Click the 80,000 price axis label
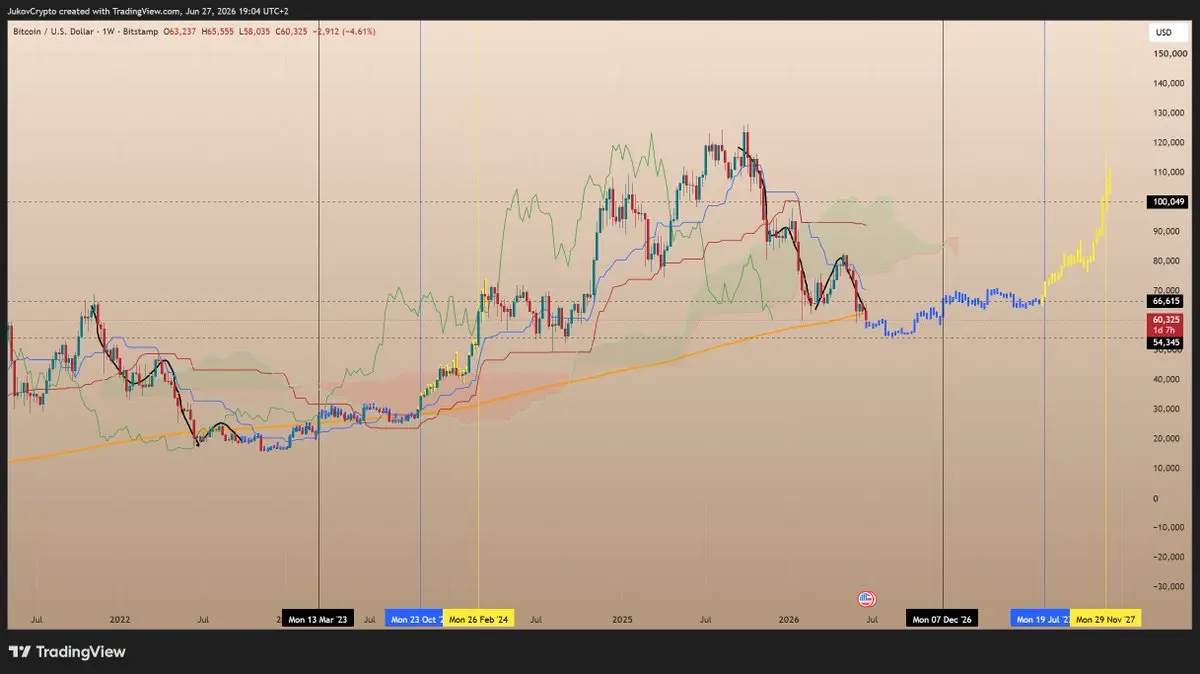 [1168, 261]
